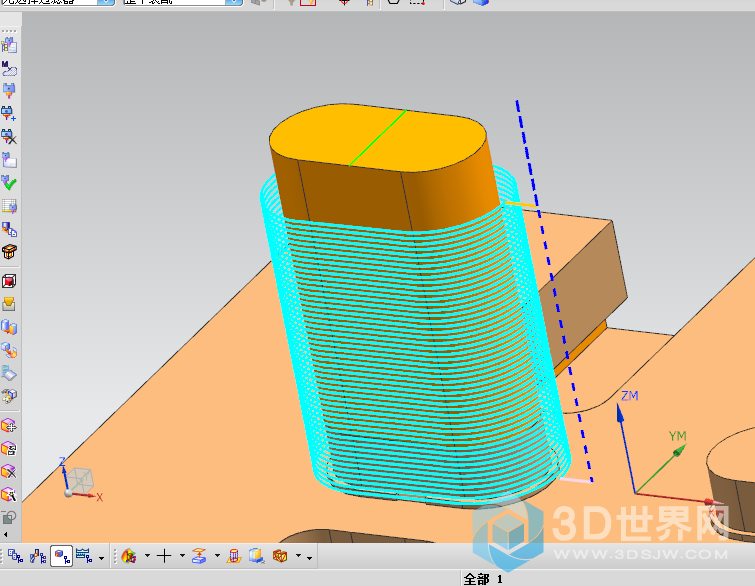Click the machine control 'M' cloud icon

pos(9,68)
